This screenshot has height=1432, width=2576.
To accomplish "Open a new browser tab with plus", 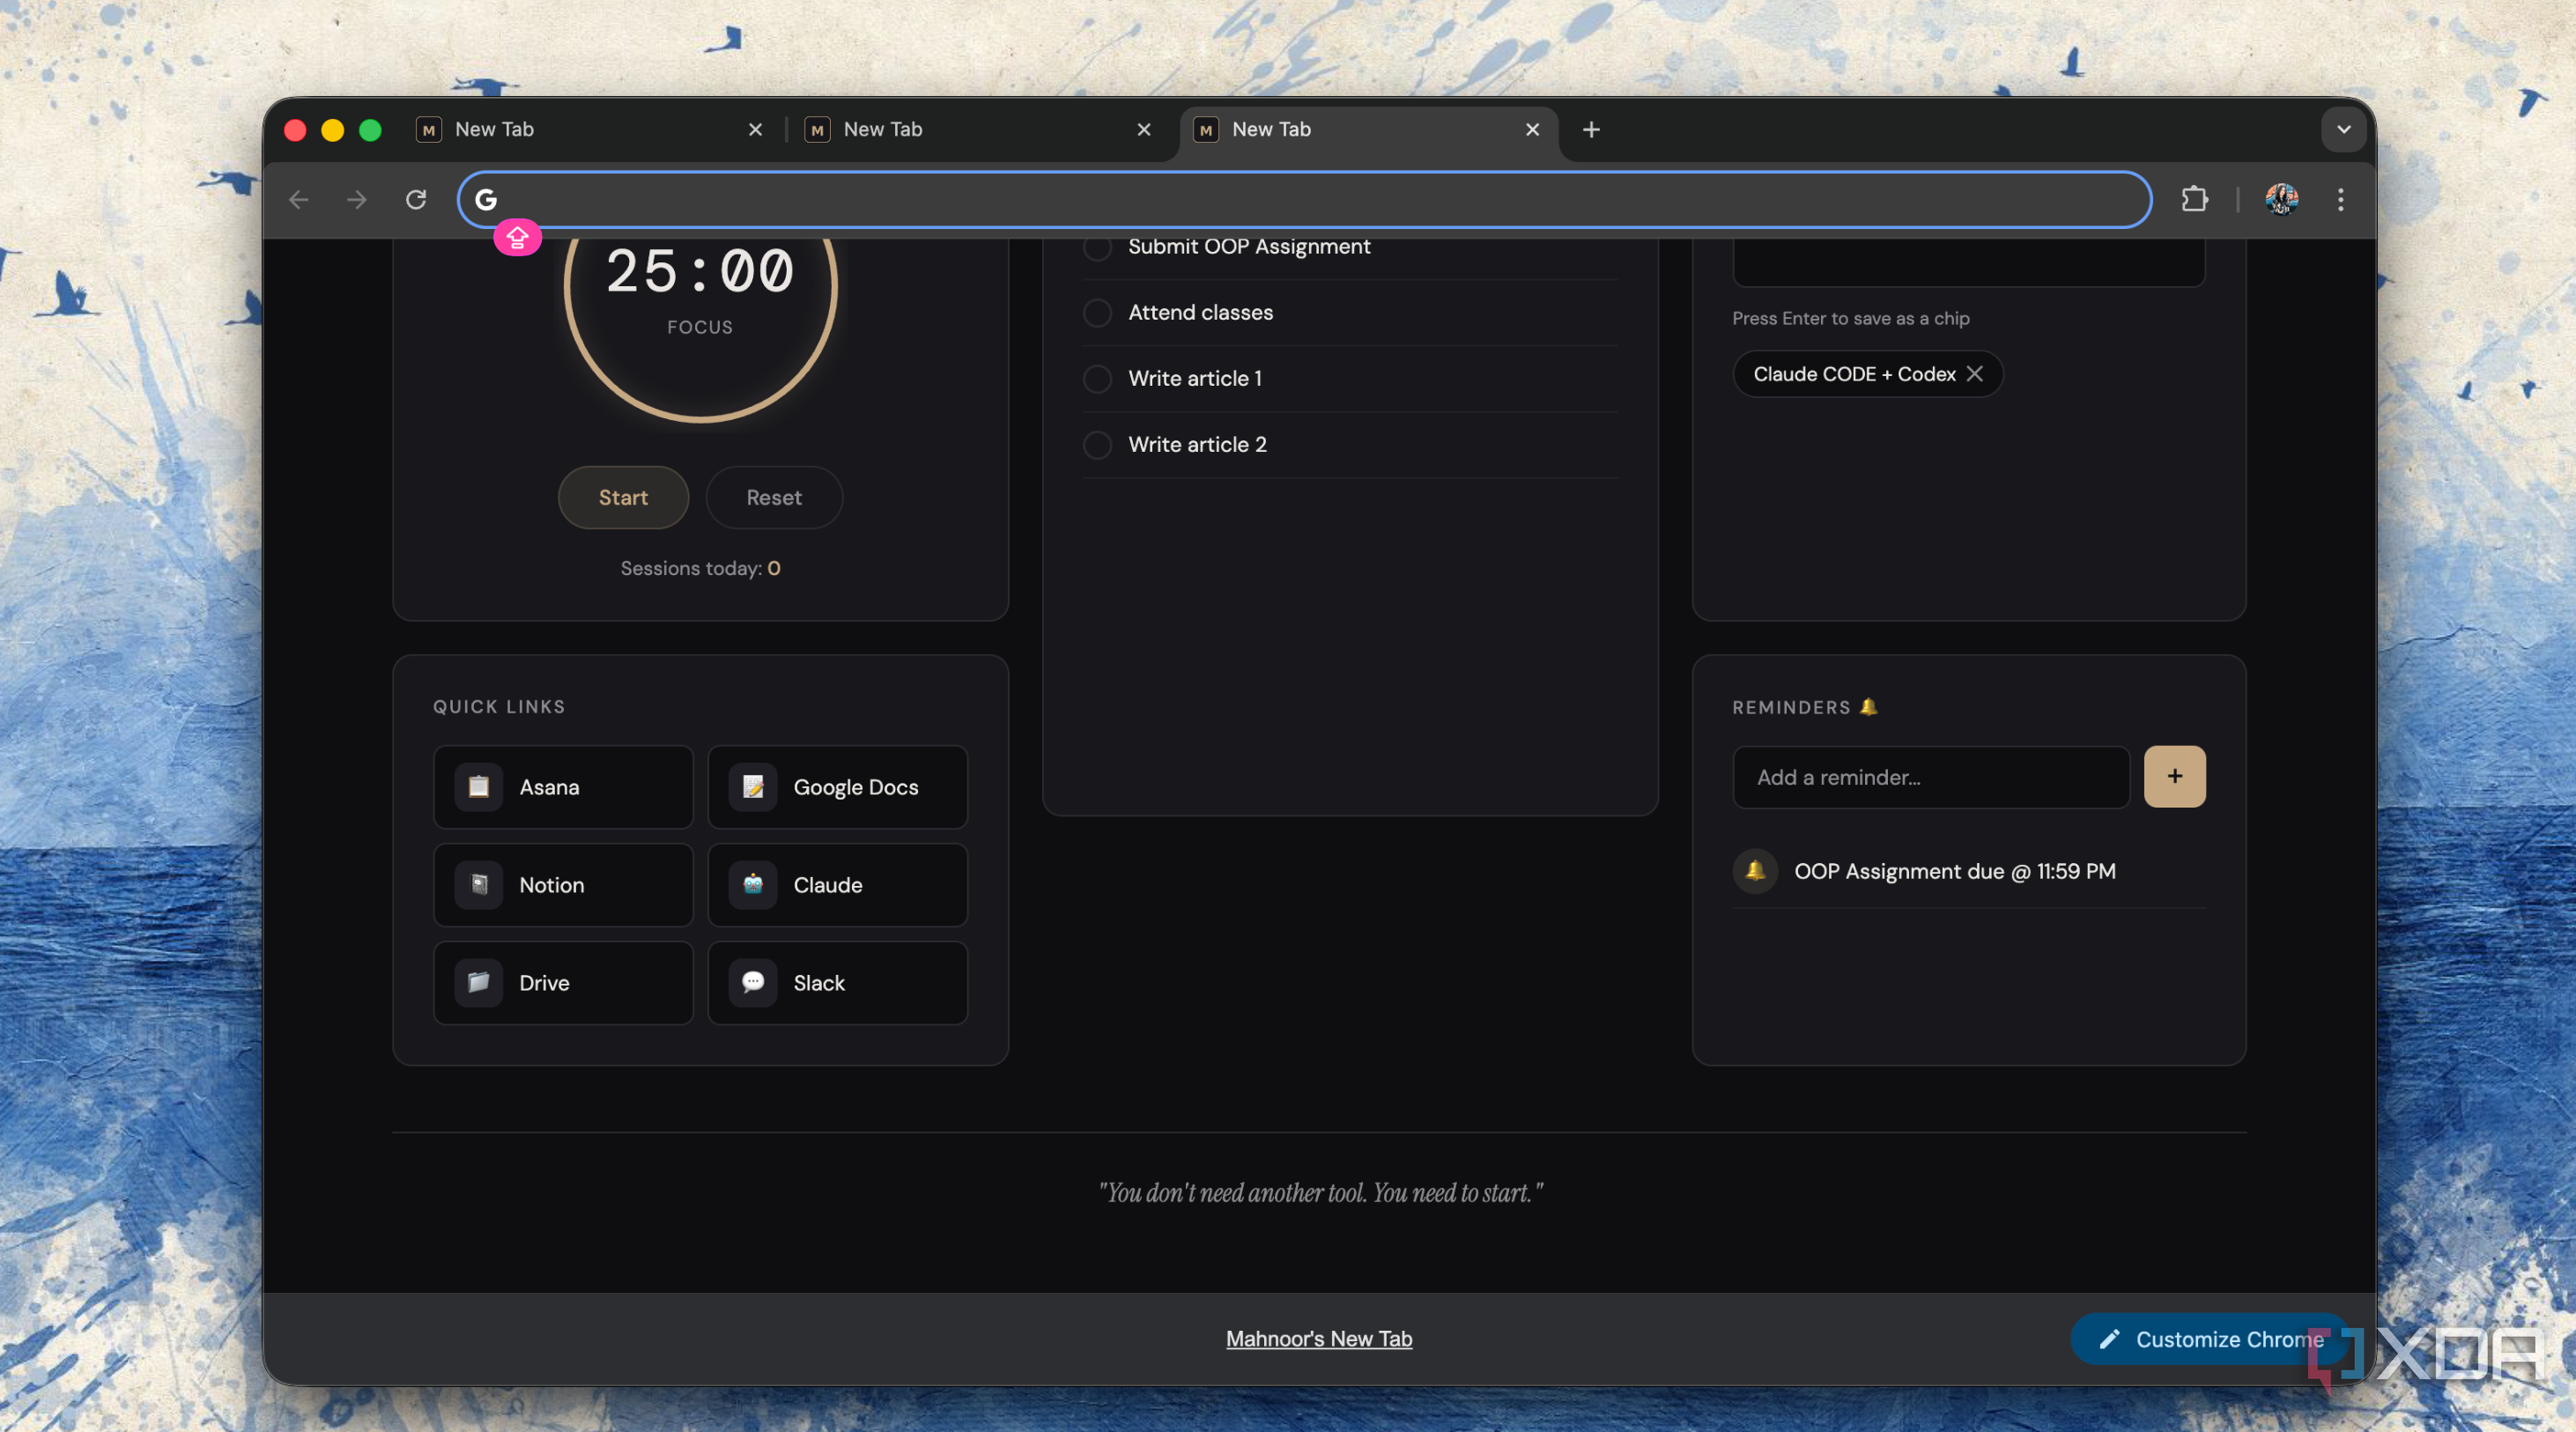I will click(1591, 130).
